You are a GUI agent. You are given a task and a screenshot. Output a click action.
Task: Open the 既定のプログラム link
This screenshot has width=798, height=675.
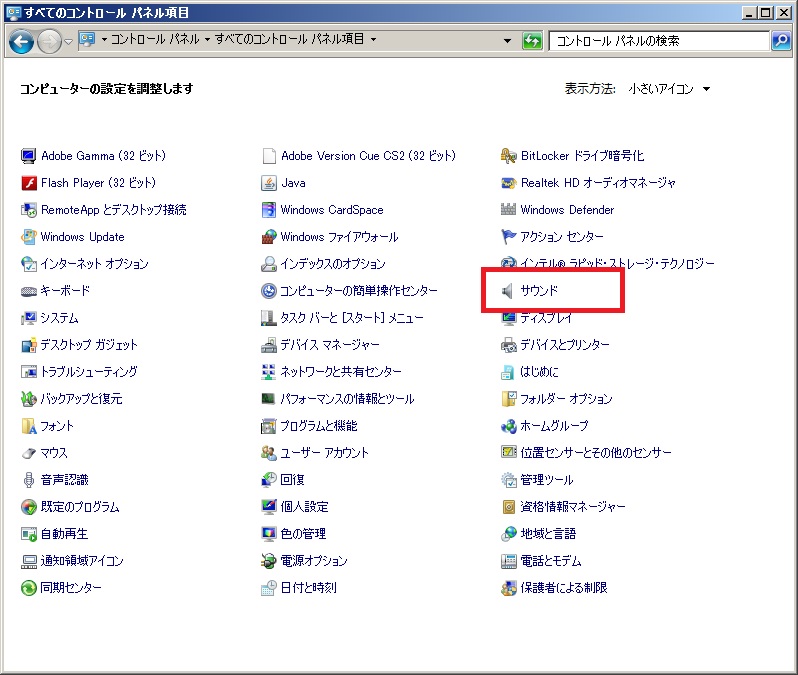pyautogui.click(x=80, y=507)
